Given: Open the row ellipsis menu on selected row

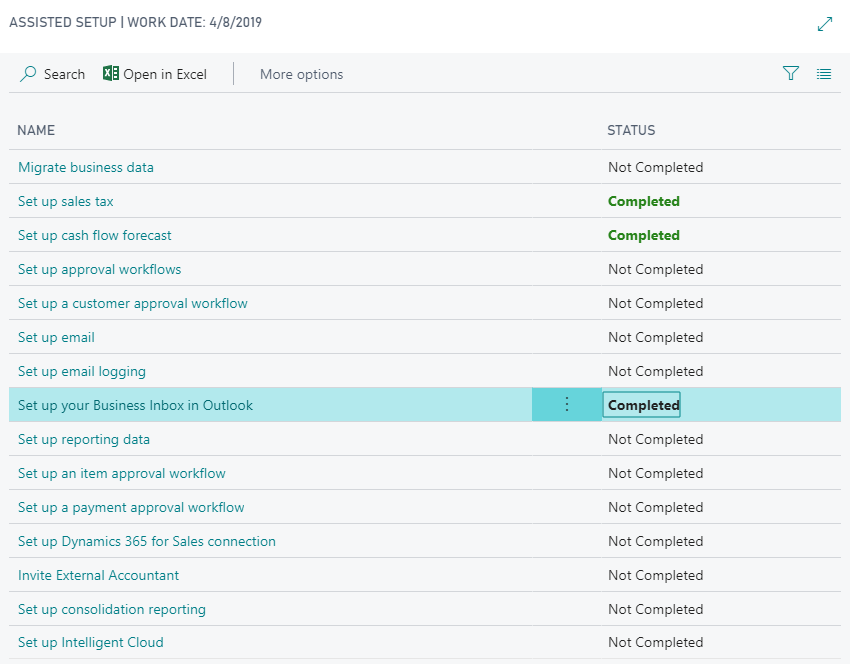Looking at the screenshot, I should pyautogui.click(x=566, y=404).
